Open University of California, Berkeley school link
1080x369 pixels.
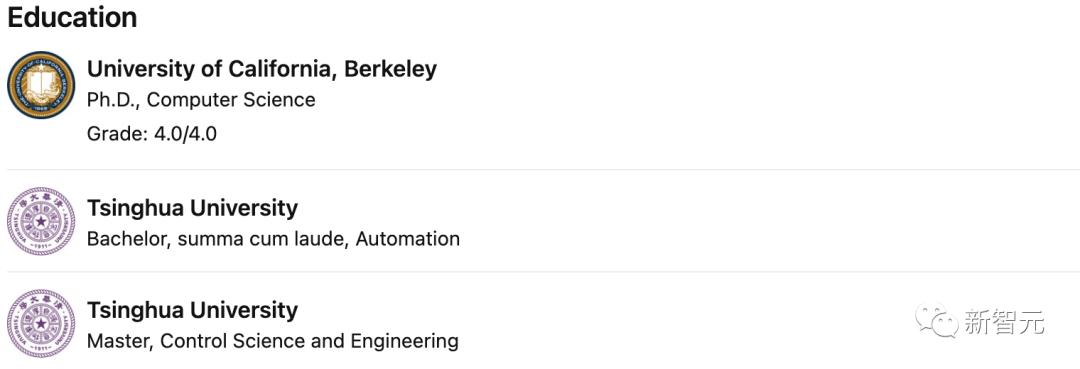[262, 70]
